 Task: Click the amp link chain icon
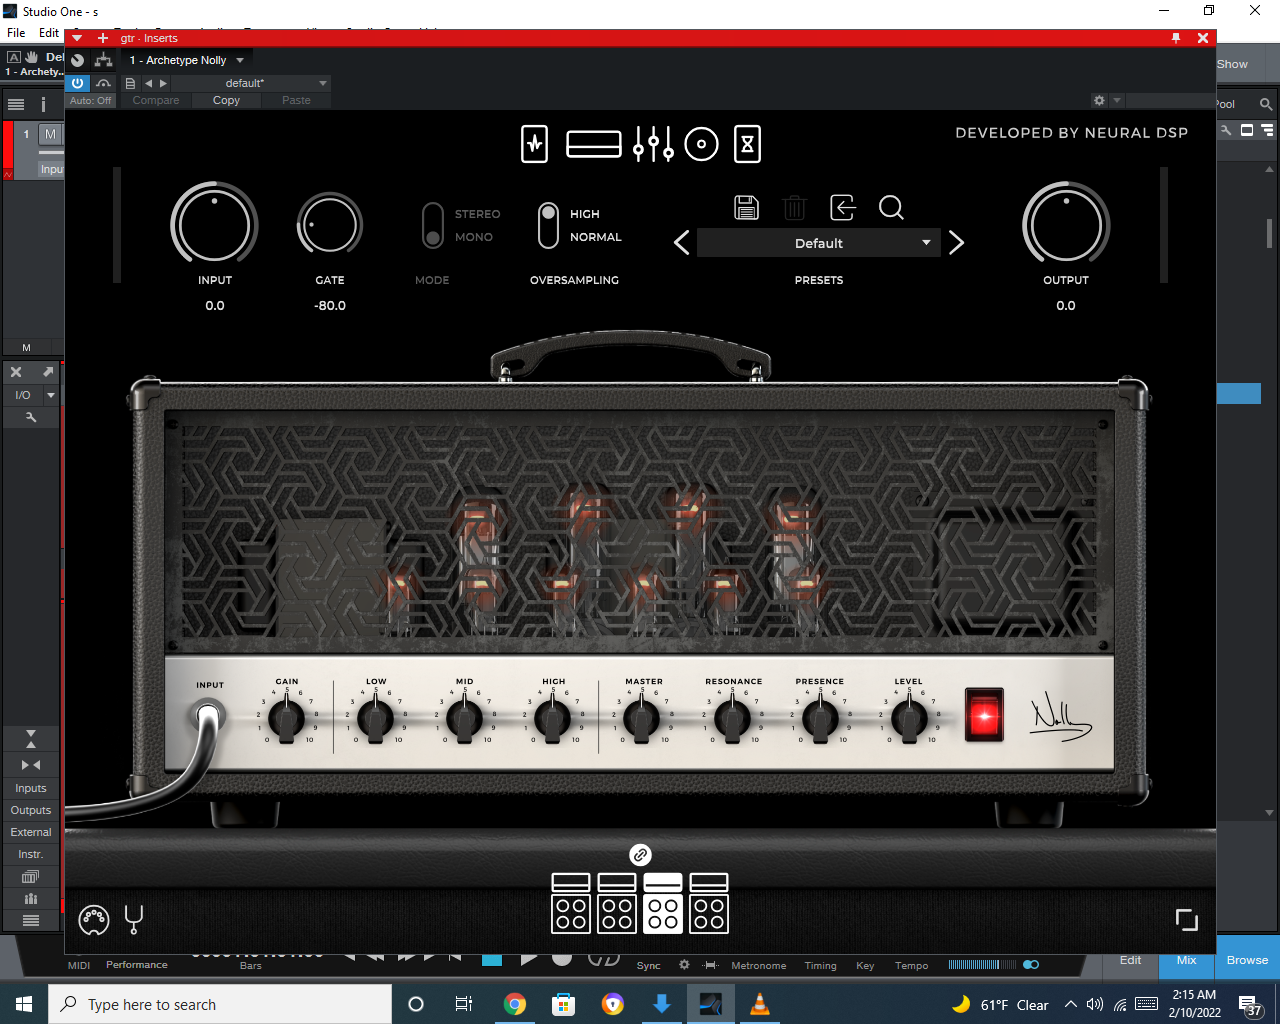[640, 855]
